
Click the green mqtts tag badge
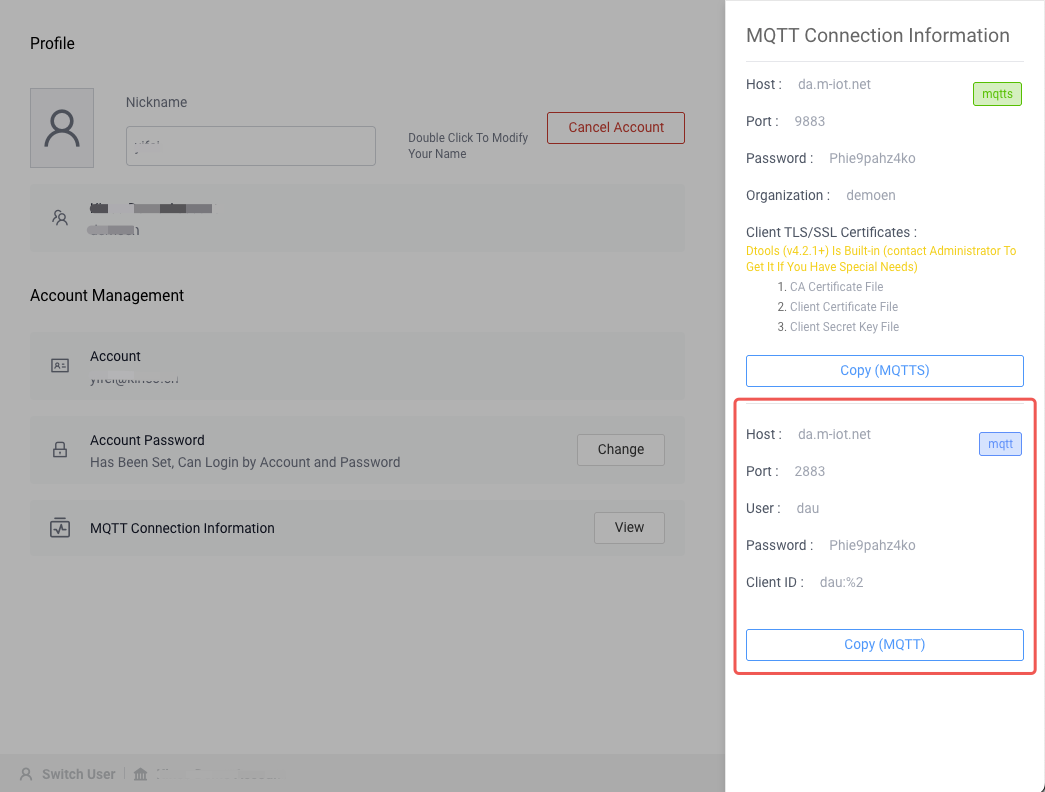(x=997, y=94)
